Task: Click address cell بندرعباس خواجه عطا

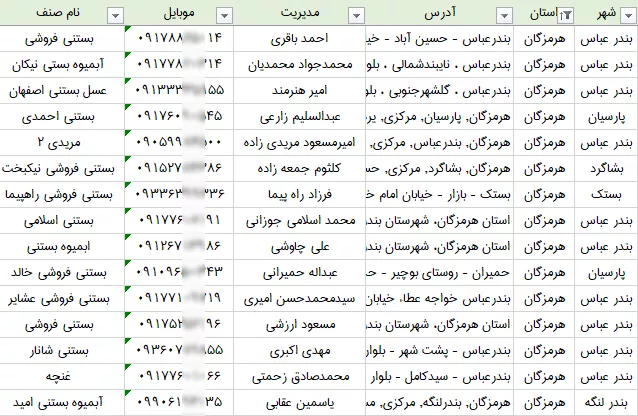Action: tap(439, 299)
